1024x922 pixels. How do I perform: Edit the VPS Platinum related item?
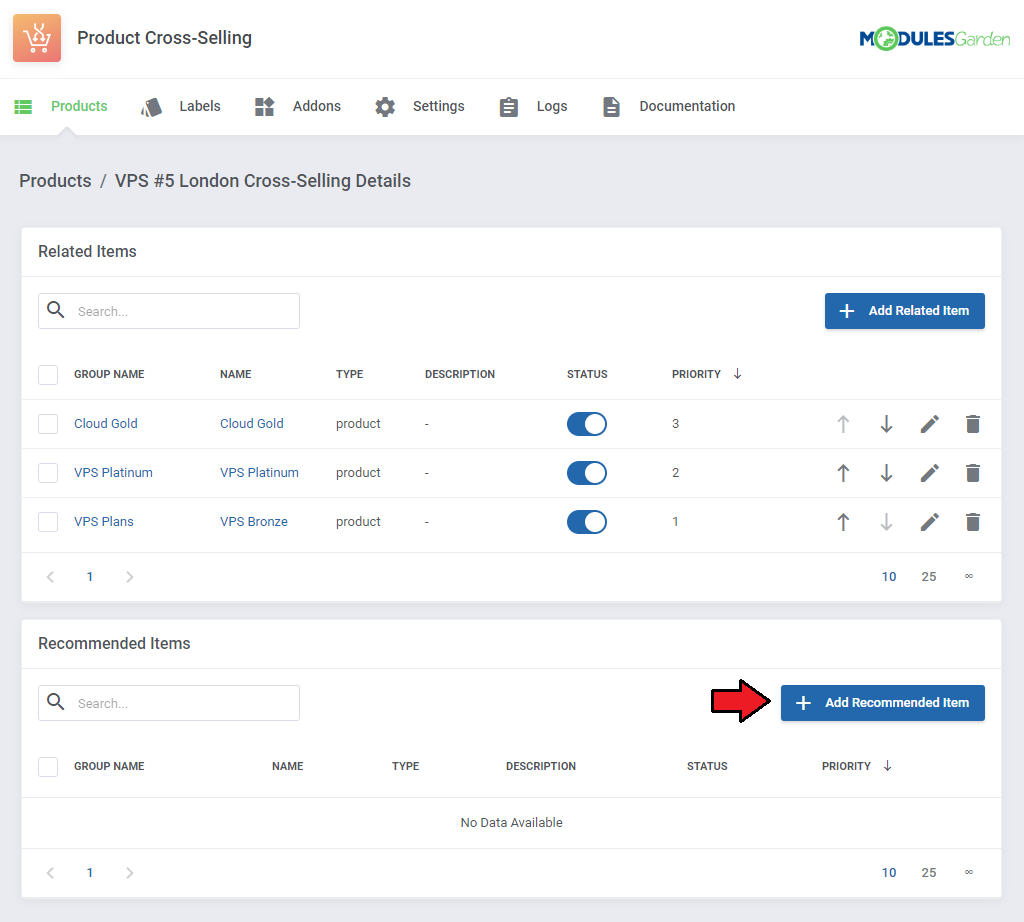click(x=930, y=473)
